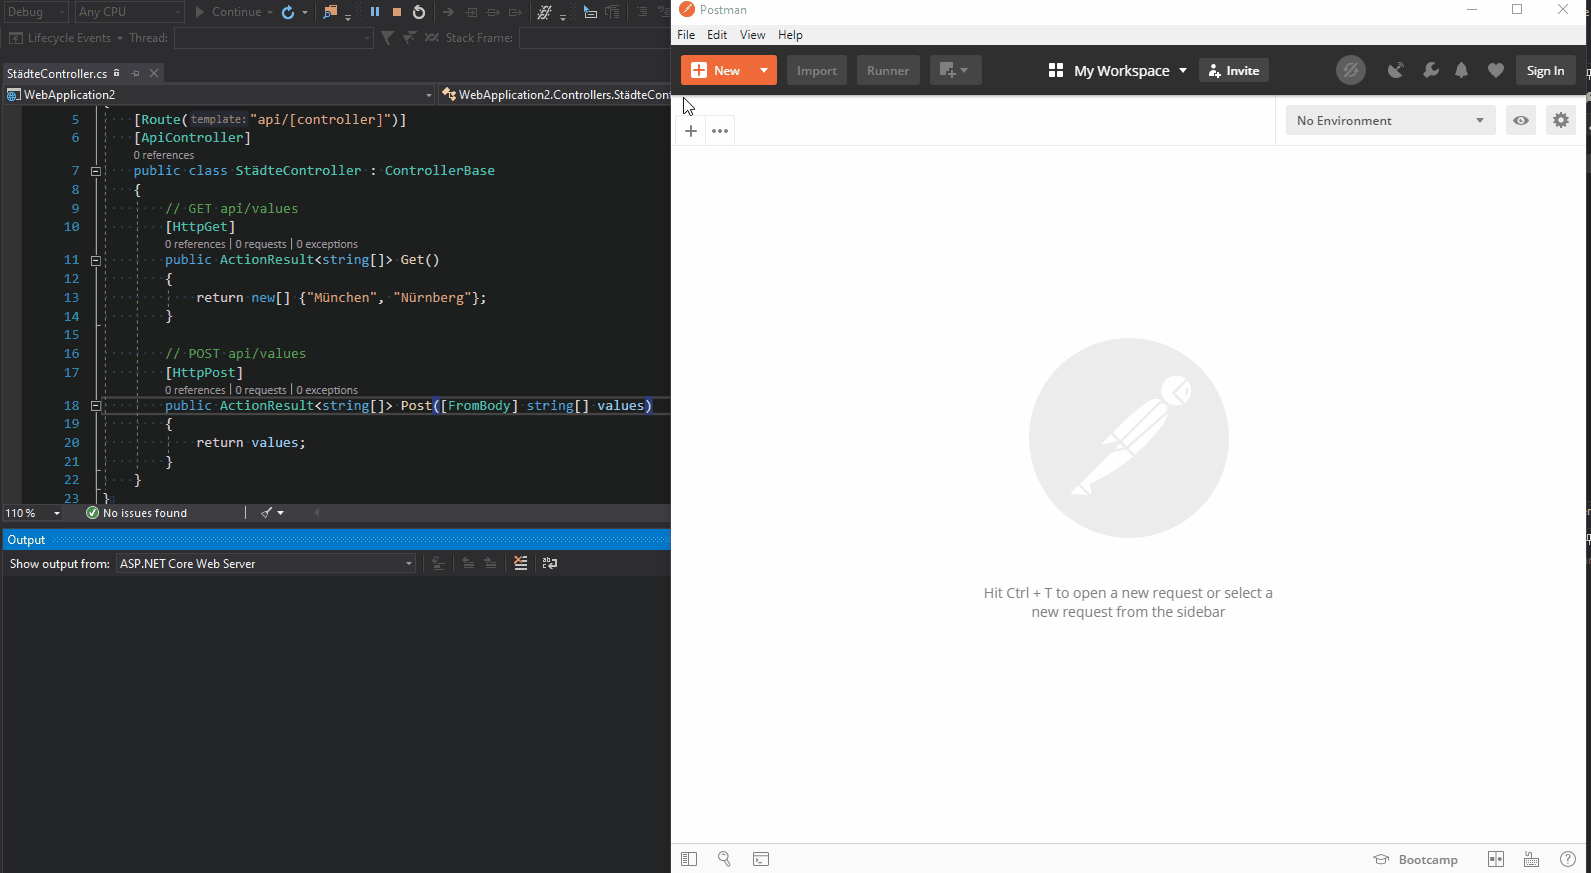Screen dimensions: 1591x873
Task: Click Sign In in Postman
Action: pos(1546,70)
